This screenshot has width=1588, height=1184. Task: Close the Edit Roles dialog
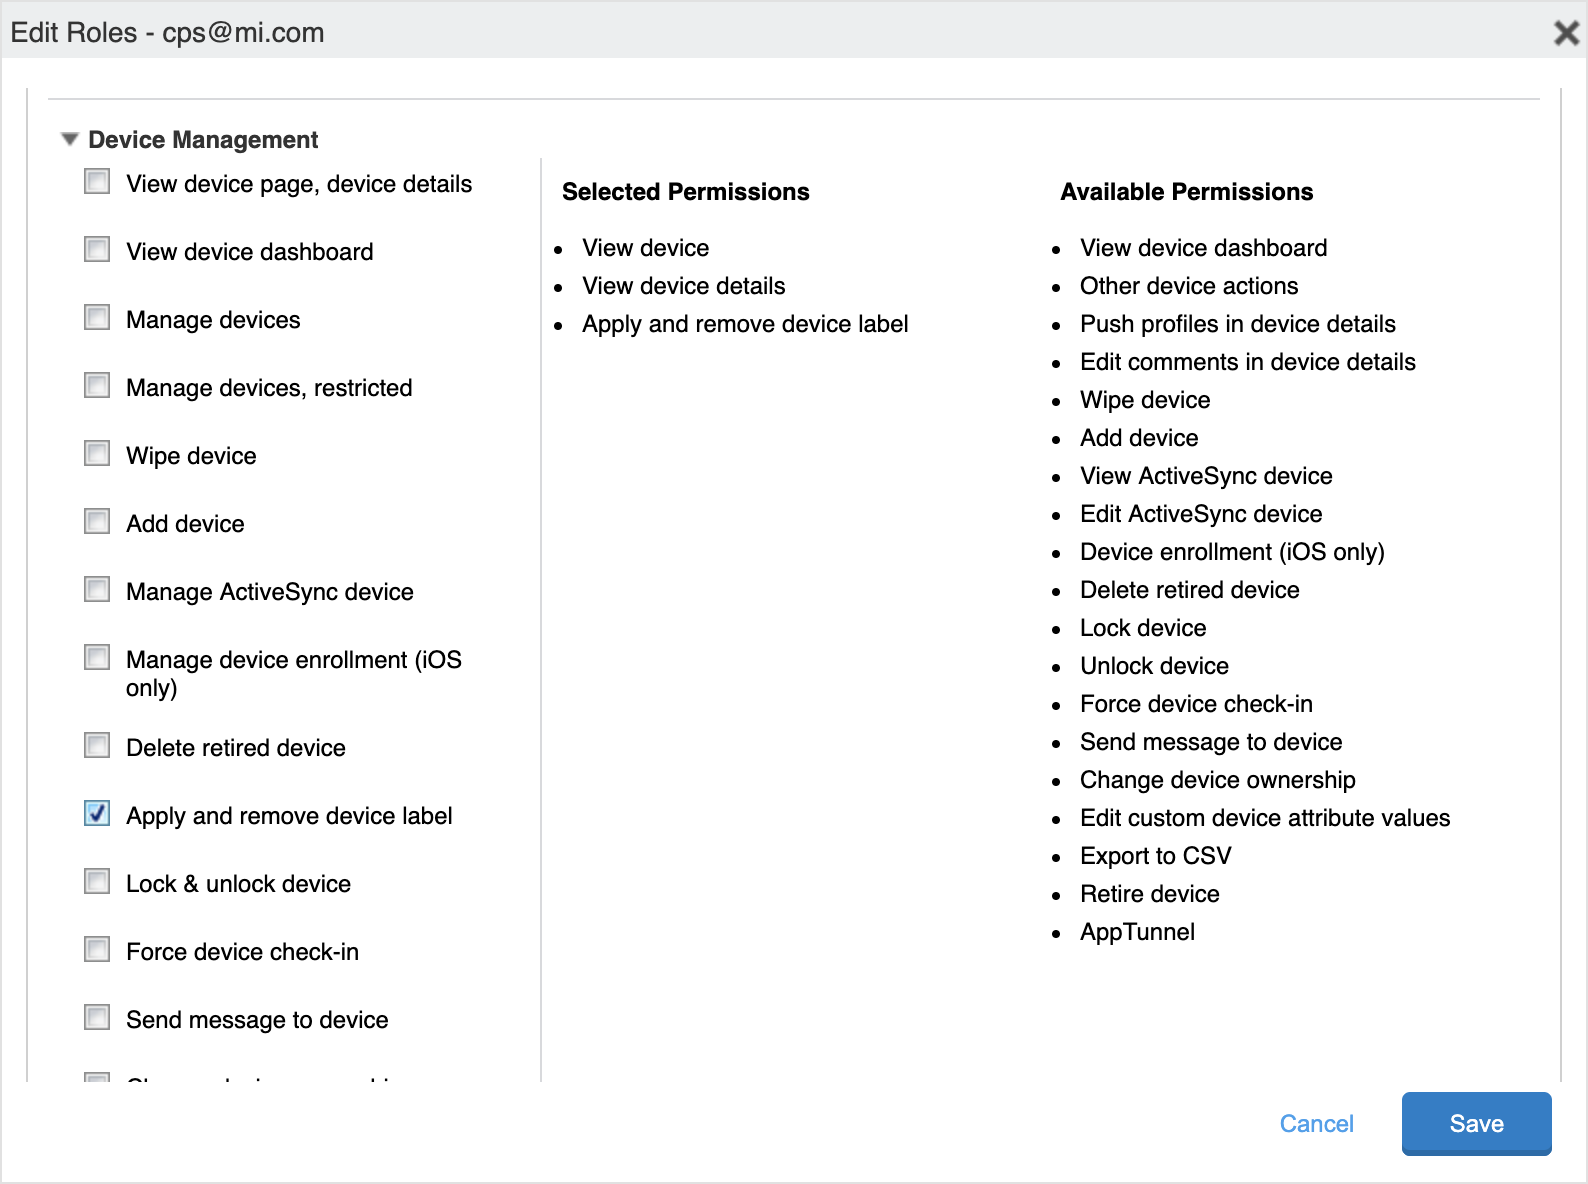coord(1565,32)
